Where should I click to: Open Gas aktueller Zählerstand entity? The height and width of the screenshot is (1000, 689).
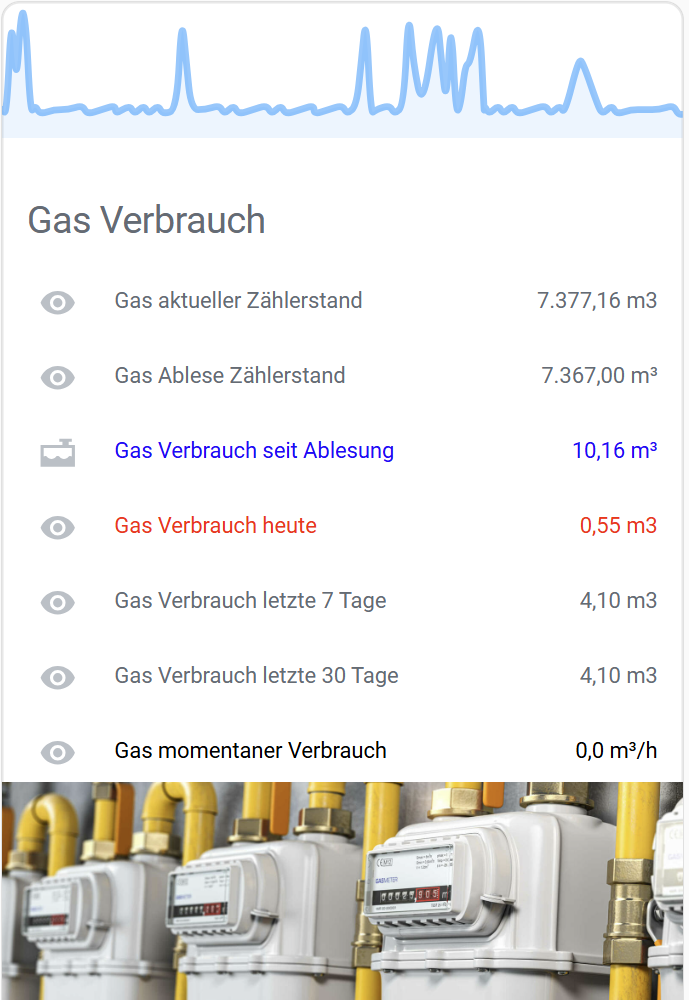tap(238, 301)
